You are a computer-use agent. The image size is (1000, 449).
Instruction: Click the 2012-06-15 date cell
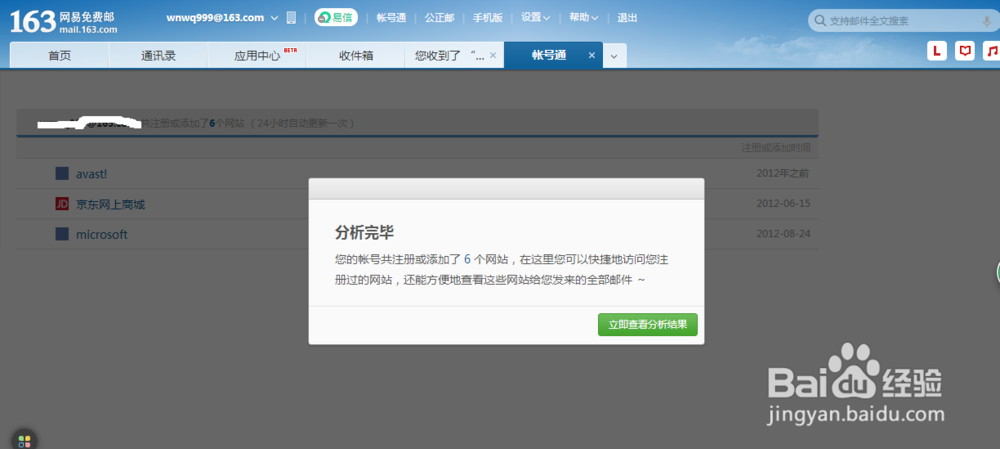pyautogui.click(x=783, y=203)
